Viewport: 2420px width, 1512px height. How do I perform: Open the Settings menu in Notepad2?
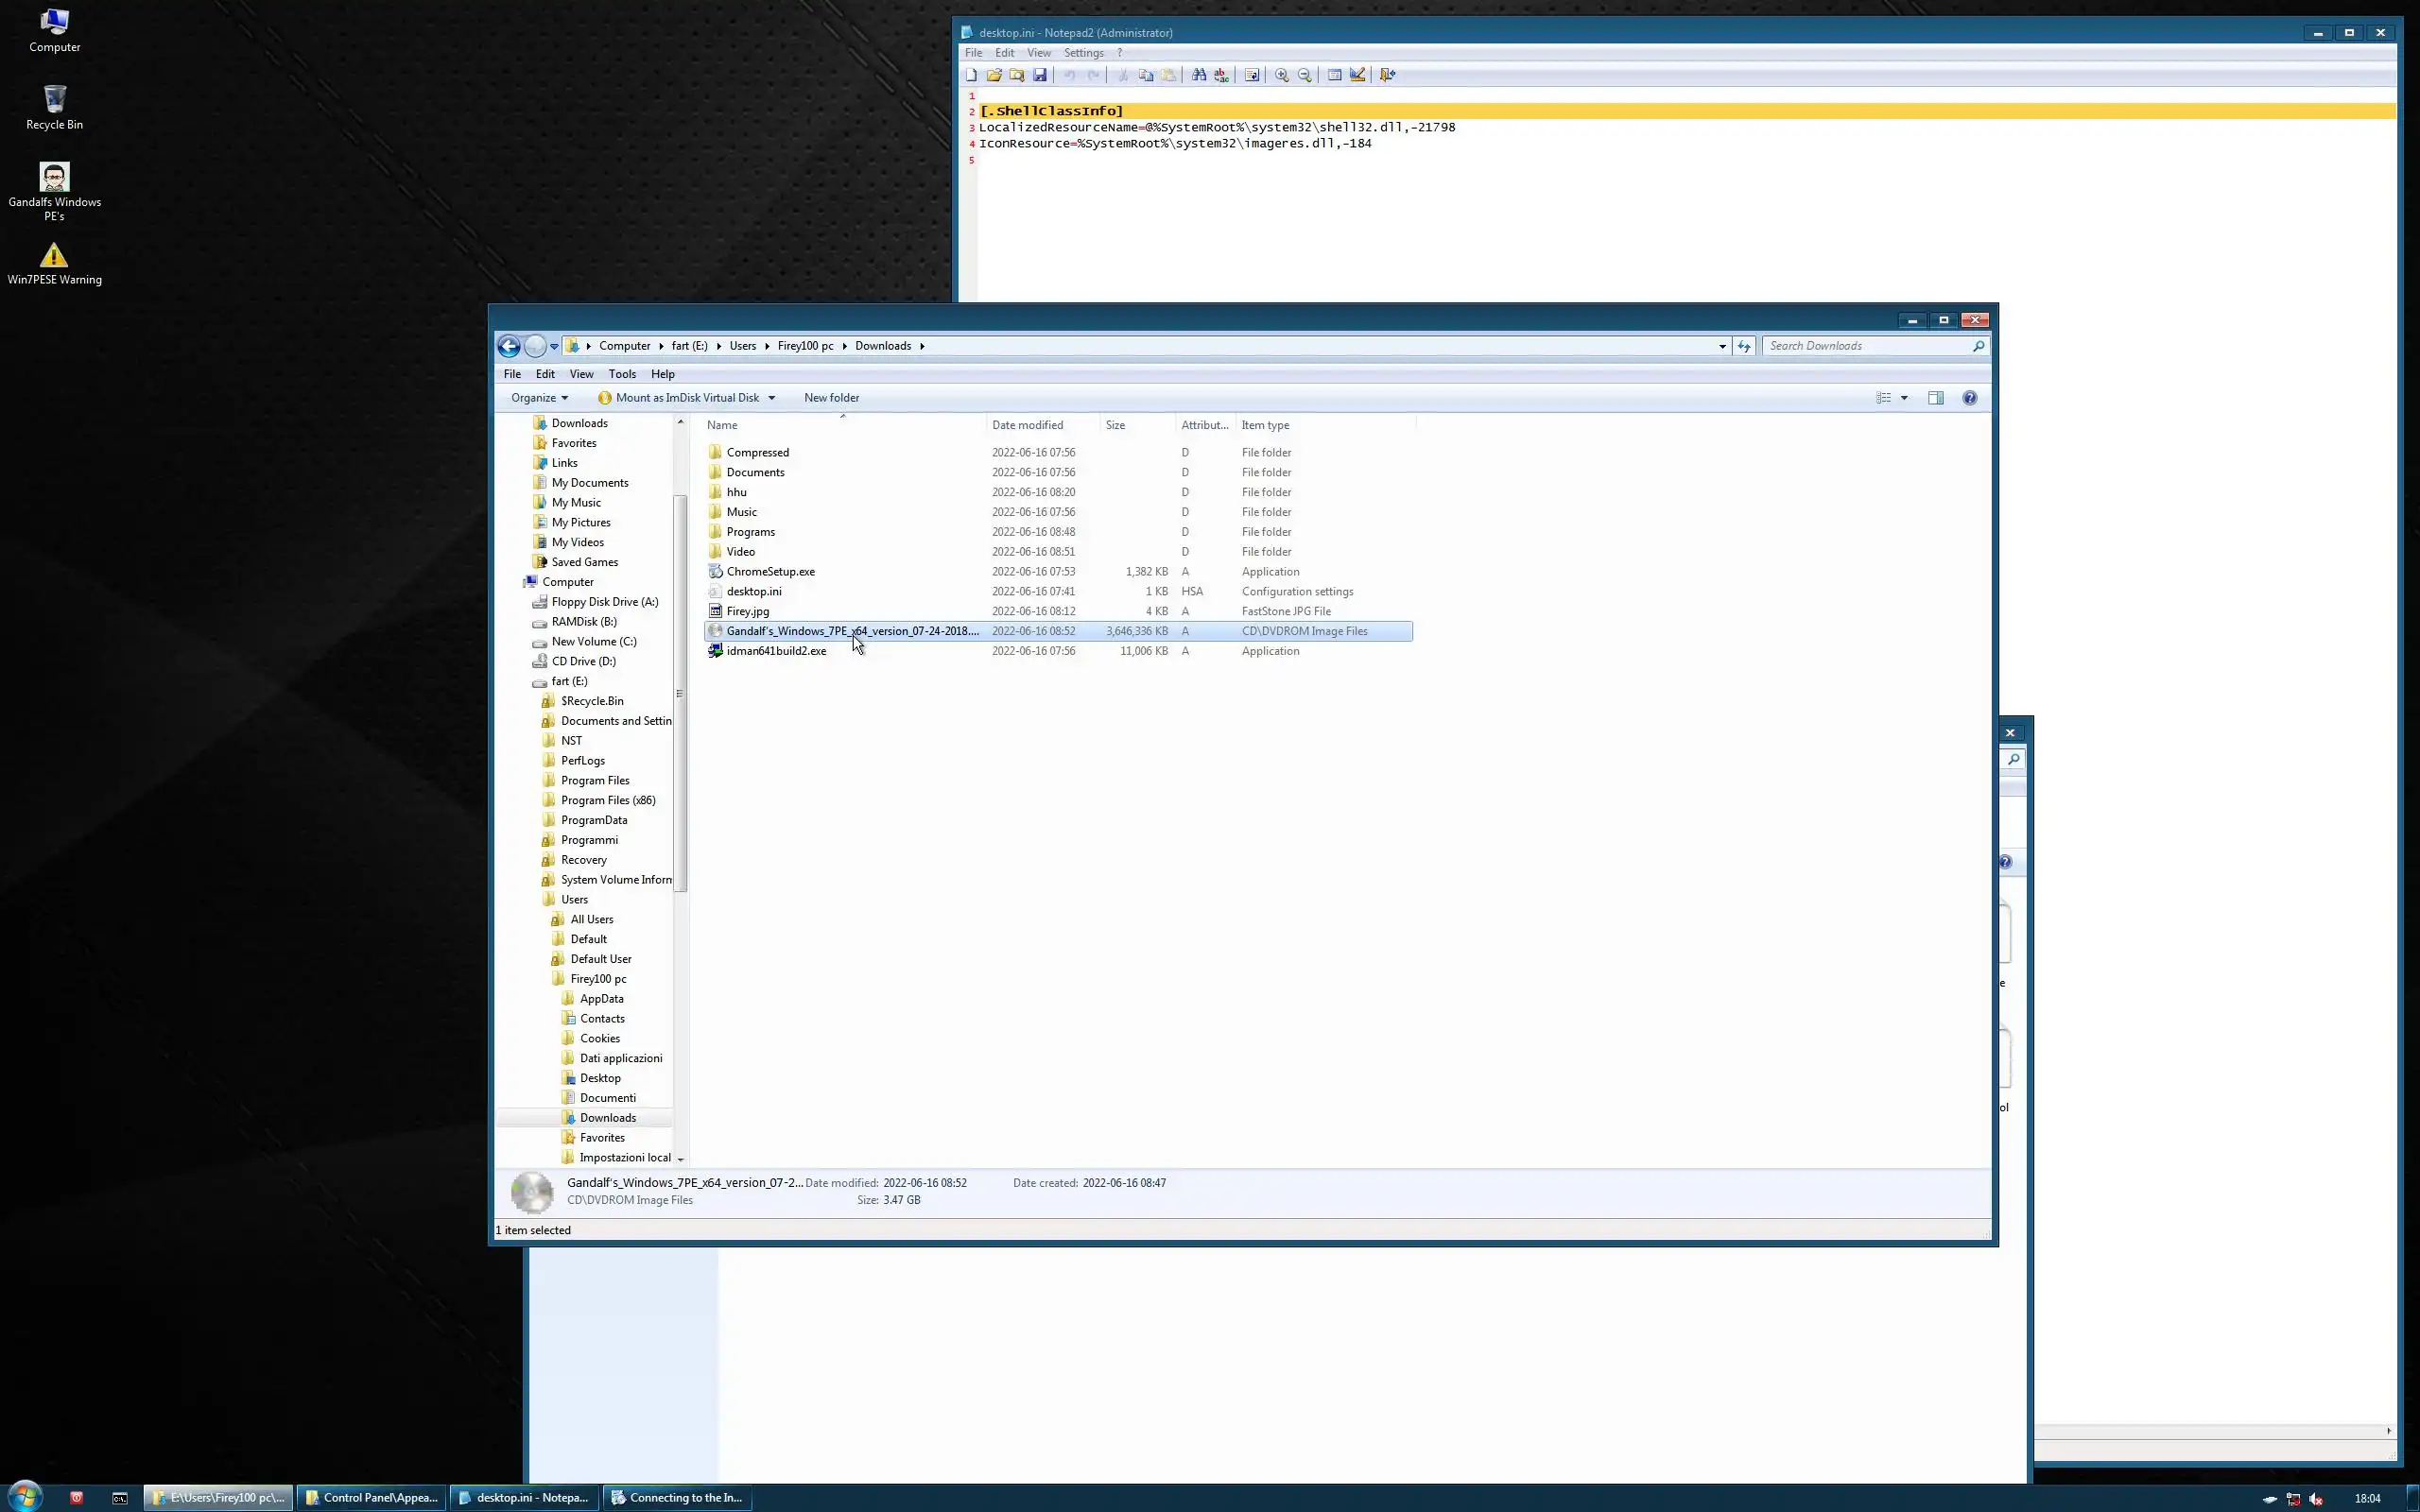pyautogui.click(x=1083, y=53)
